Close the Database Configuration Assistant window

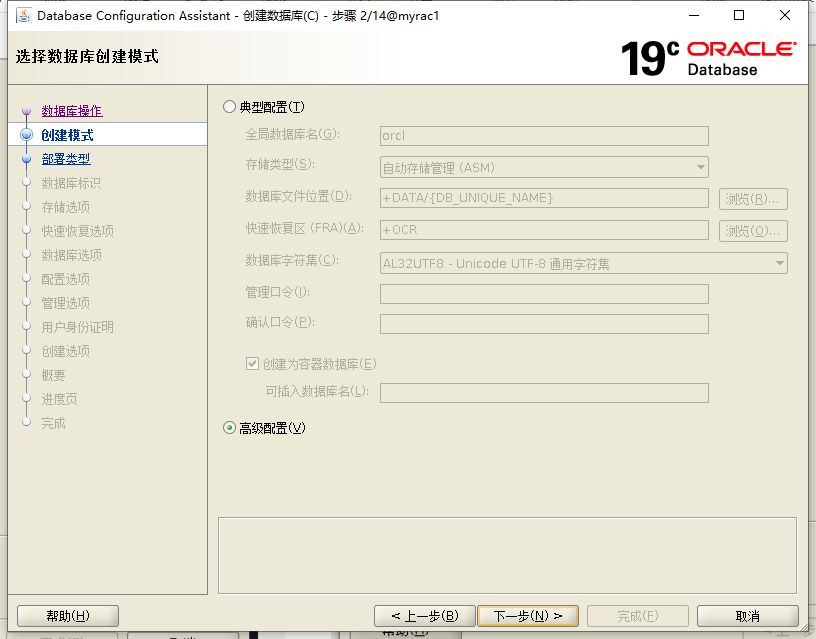785,16
